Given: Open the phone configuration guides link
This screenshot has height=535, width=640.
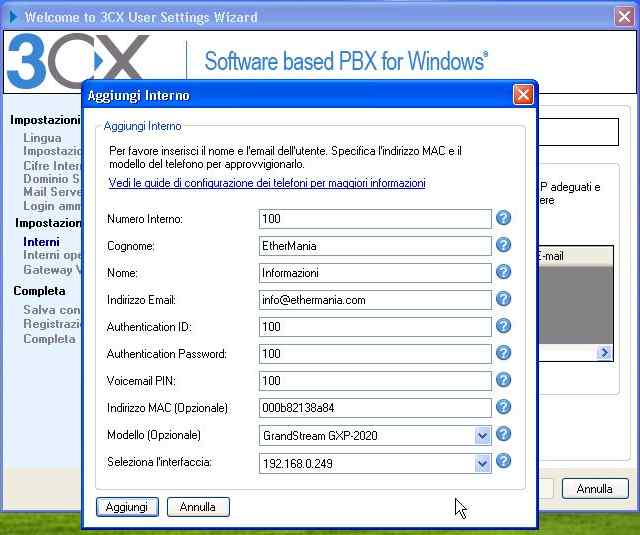Looking at the screenshot, I should click(267, 183).
